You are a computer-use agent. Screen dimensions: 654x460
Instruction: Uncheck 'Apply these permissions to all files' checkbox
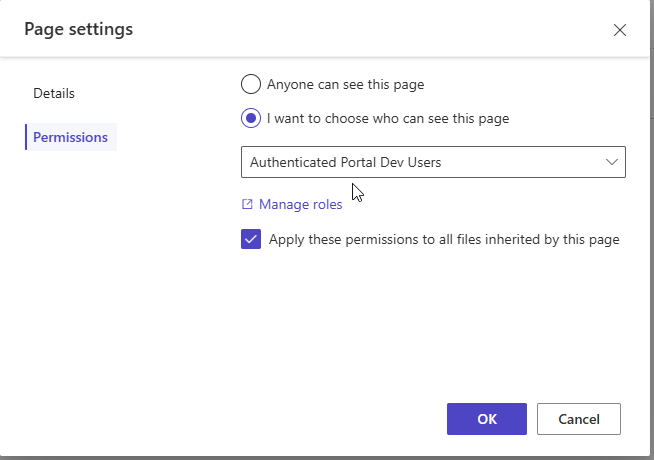coord(251,240)
